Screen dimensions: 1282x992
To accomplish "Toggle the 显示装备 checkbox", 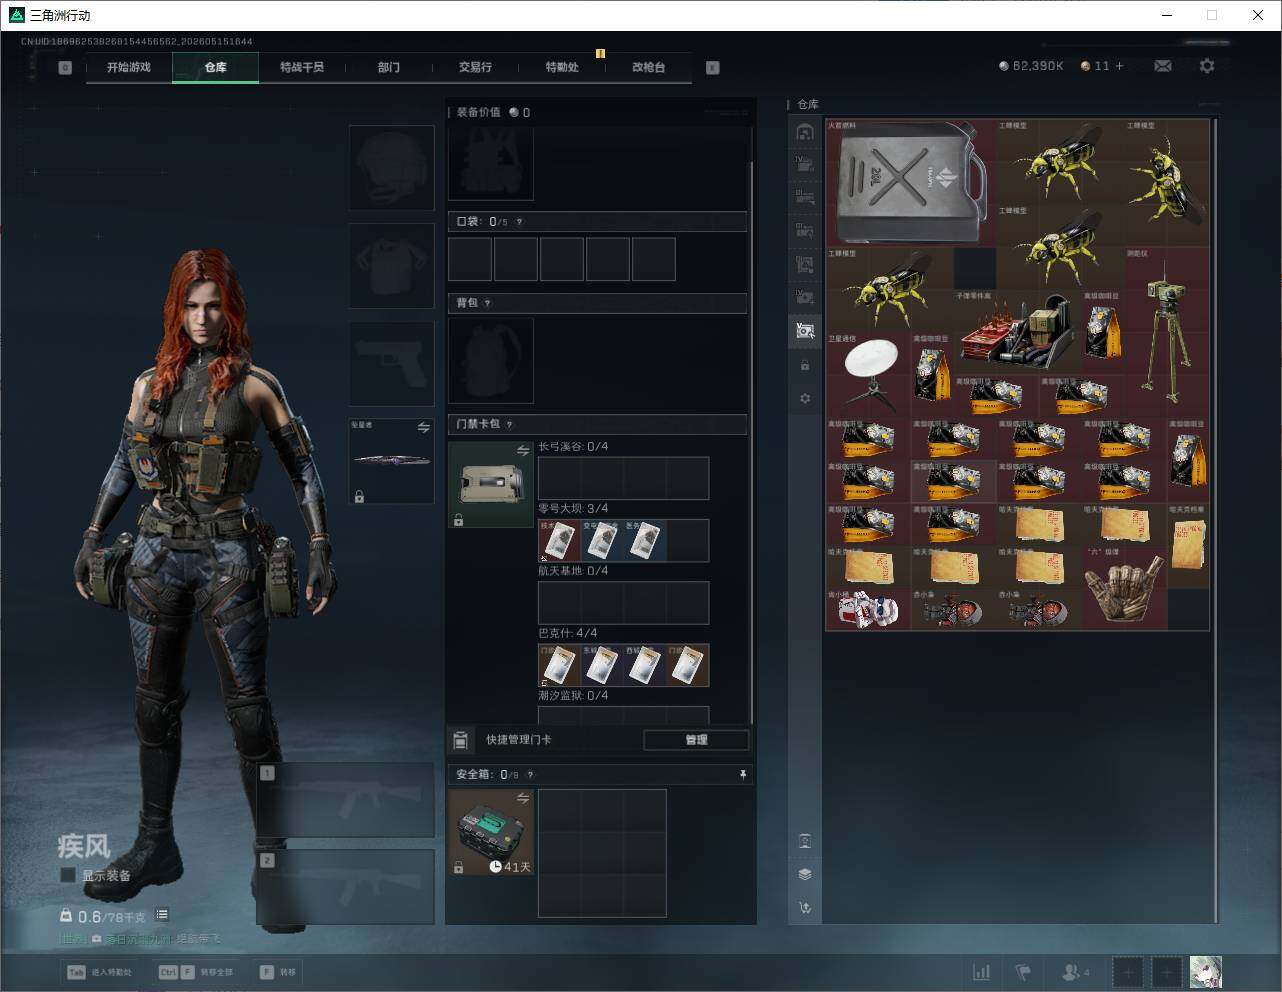I will click(68, 875).
